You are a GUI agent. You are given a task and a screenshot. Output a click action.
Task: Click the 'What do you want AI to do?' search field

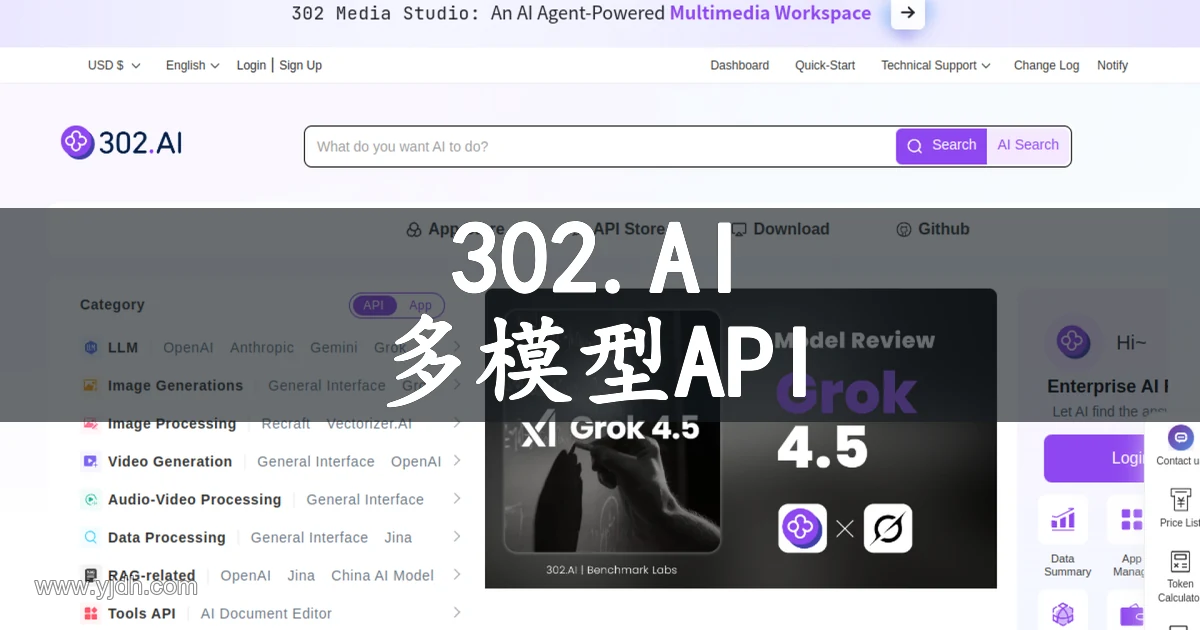[600, 146]
